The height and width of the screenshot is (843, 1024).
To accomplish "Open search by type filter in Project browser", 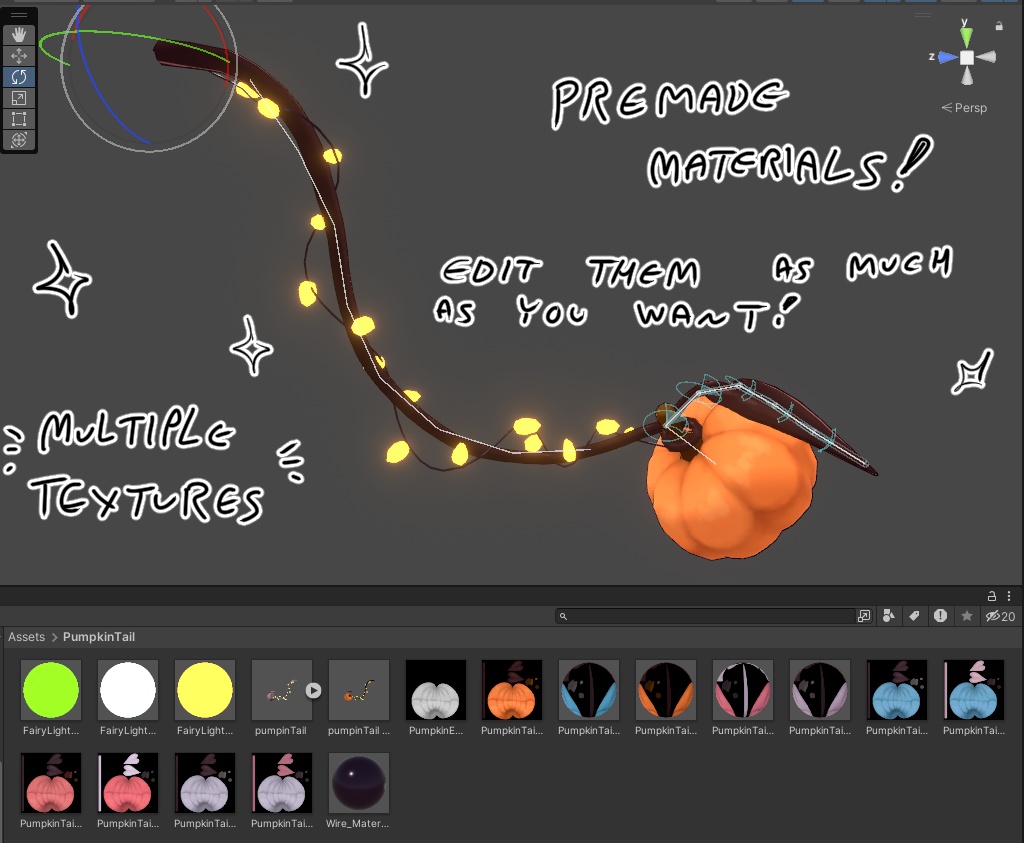I will pos(888,616).
